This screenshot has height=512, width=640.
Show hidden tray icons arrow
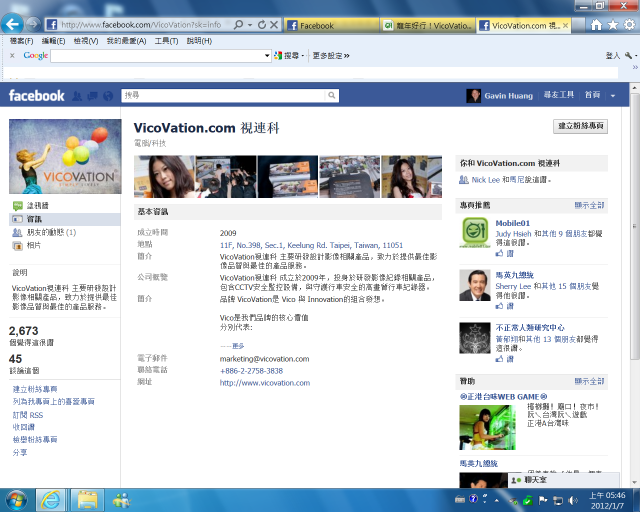click(497, 500)
